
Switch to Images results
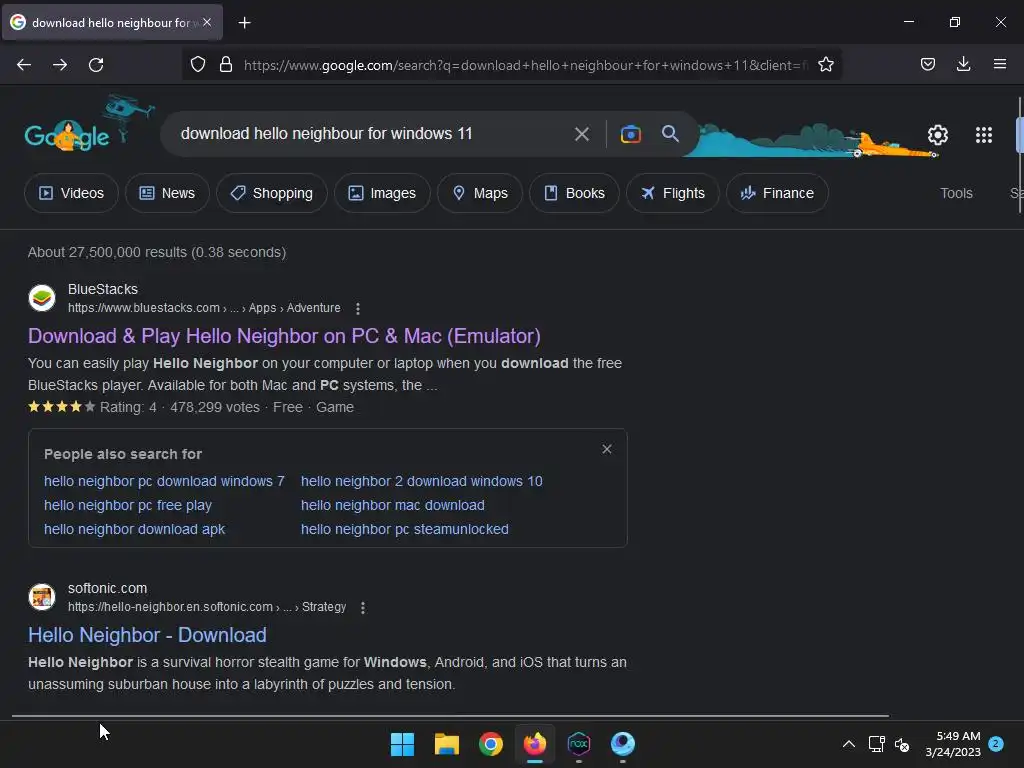click(x=382, y=193)
